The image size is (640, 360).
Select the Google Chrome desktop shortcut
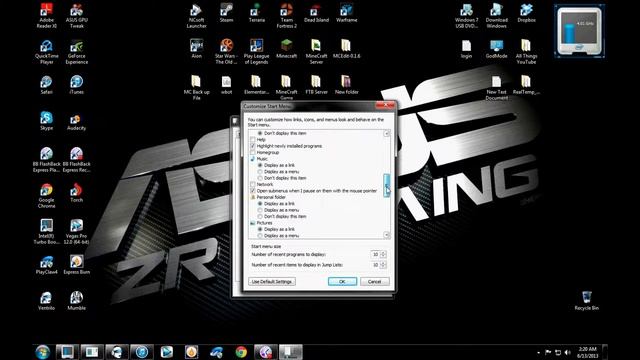click(47, 196)
